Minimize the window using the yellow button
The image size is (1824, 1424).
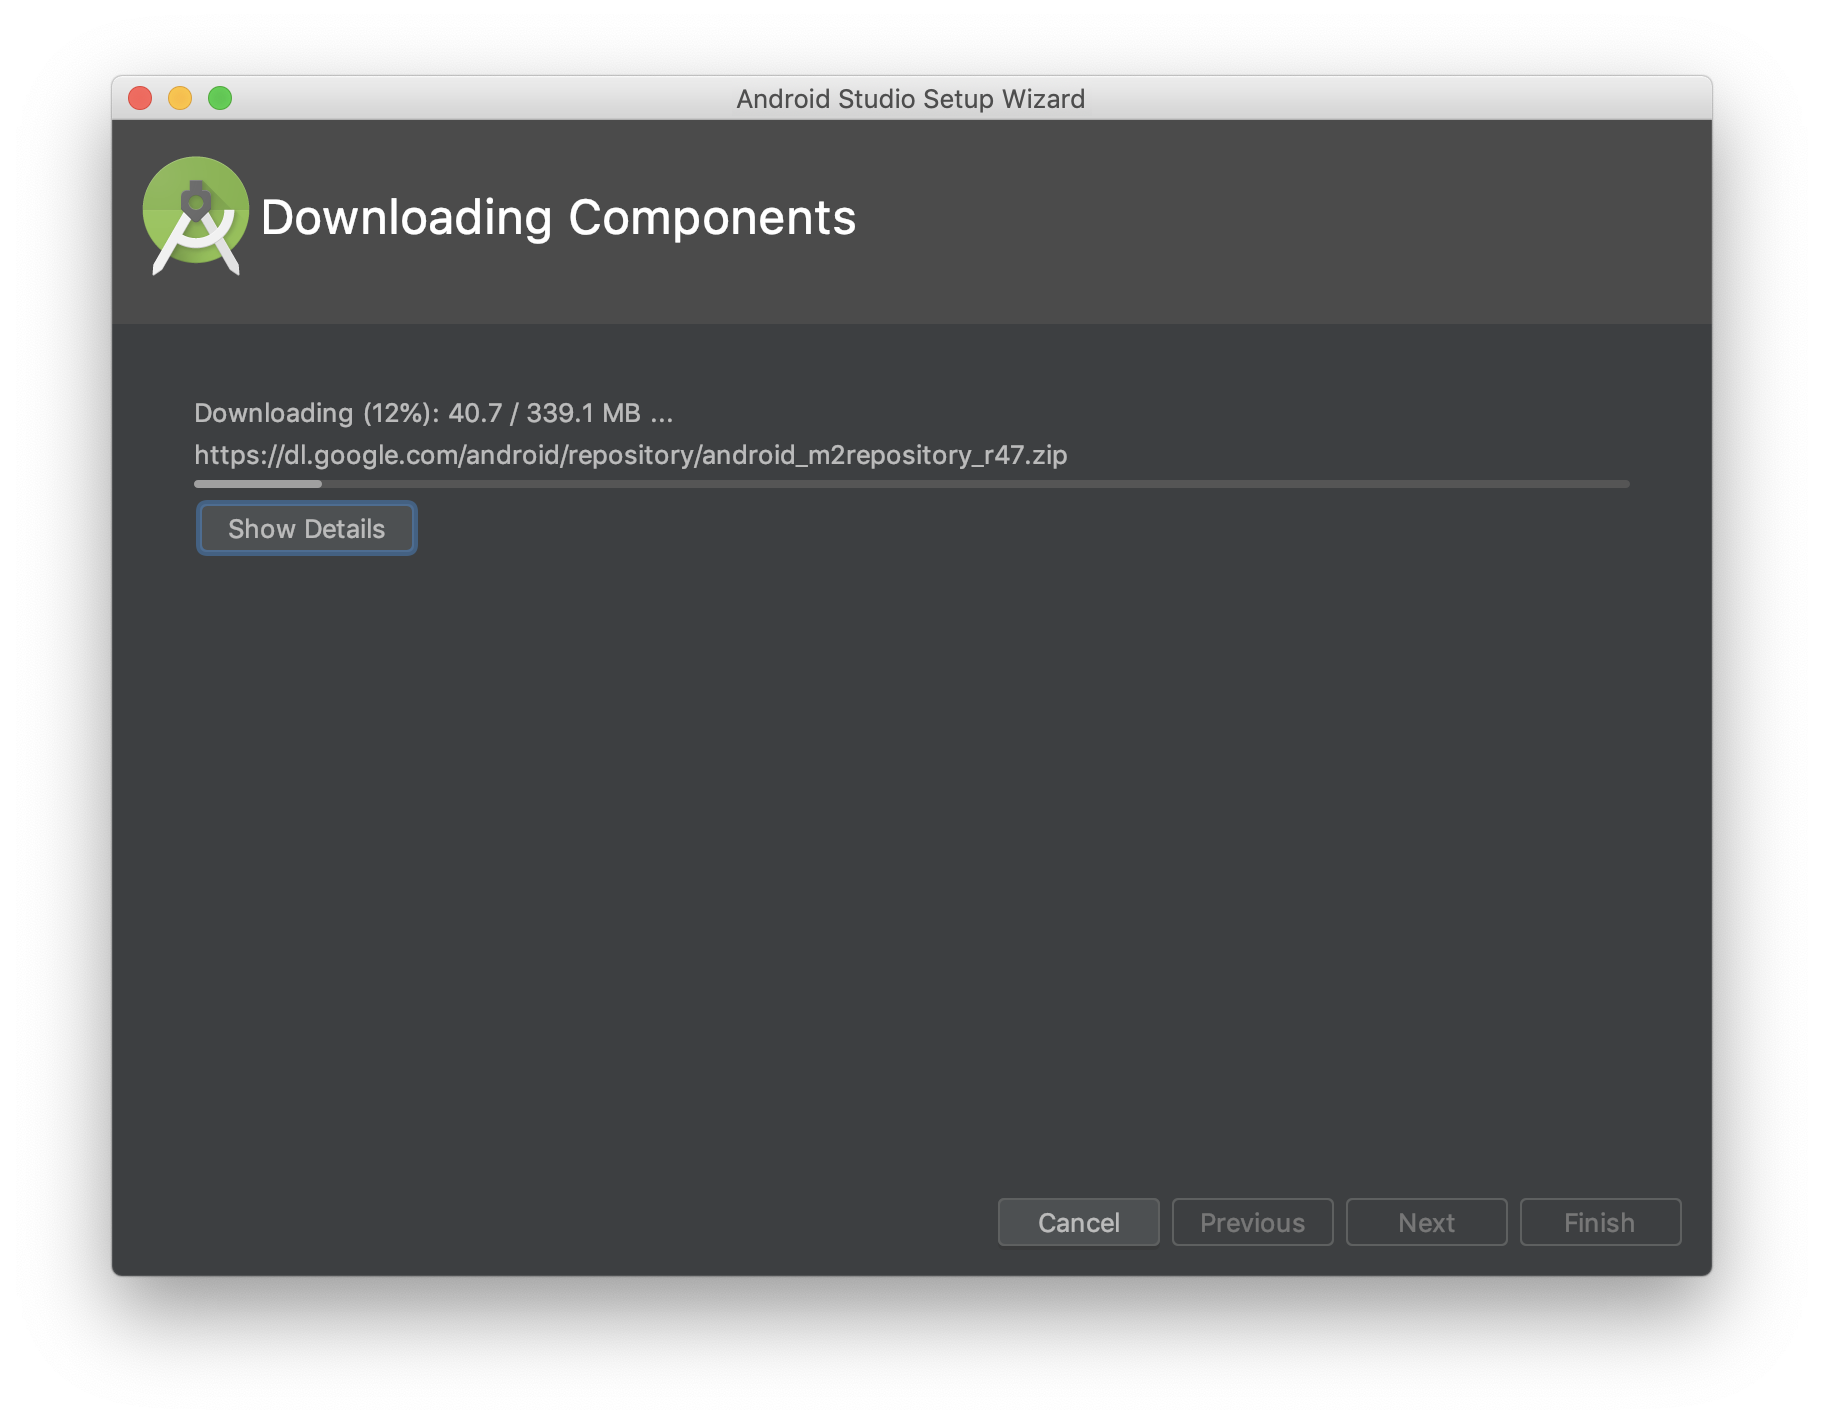[x=180, y=98]
